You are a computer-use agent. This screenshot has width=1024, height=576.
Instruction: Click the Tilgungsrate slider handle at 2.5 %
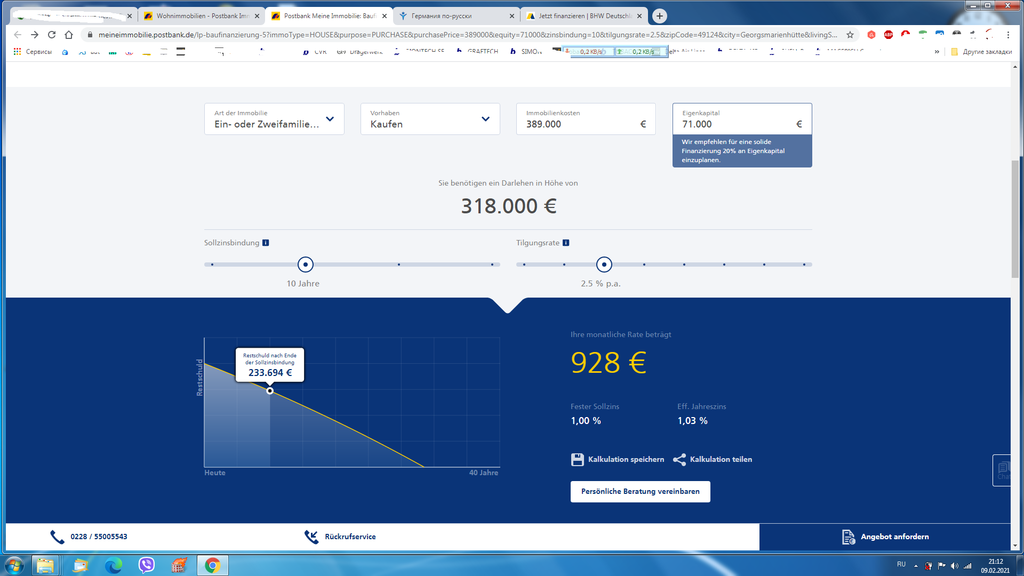604,264
